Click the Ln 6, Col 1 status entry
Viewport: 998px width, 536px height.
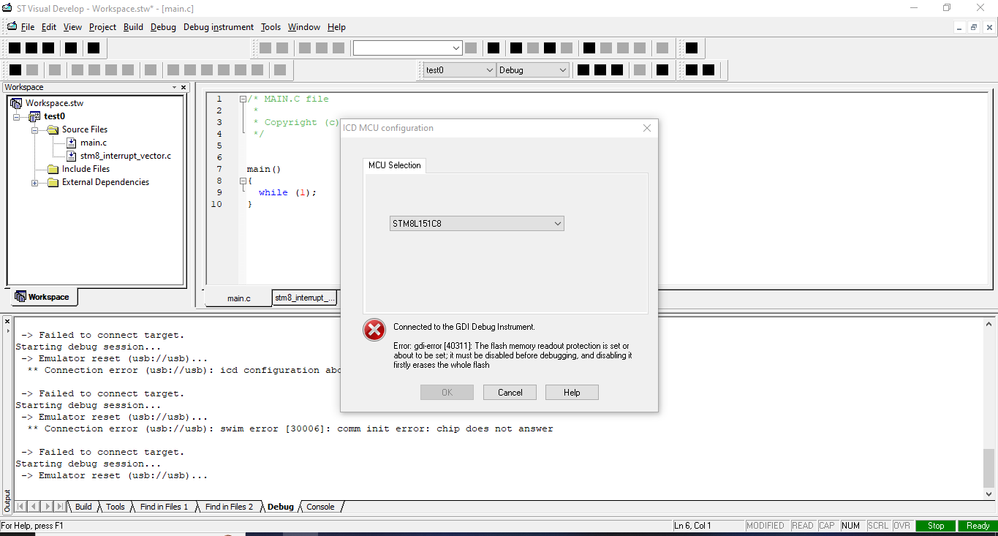pos(692,525)
